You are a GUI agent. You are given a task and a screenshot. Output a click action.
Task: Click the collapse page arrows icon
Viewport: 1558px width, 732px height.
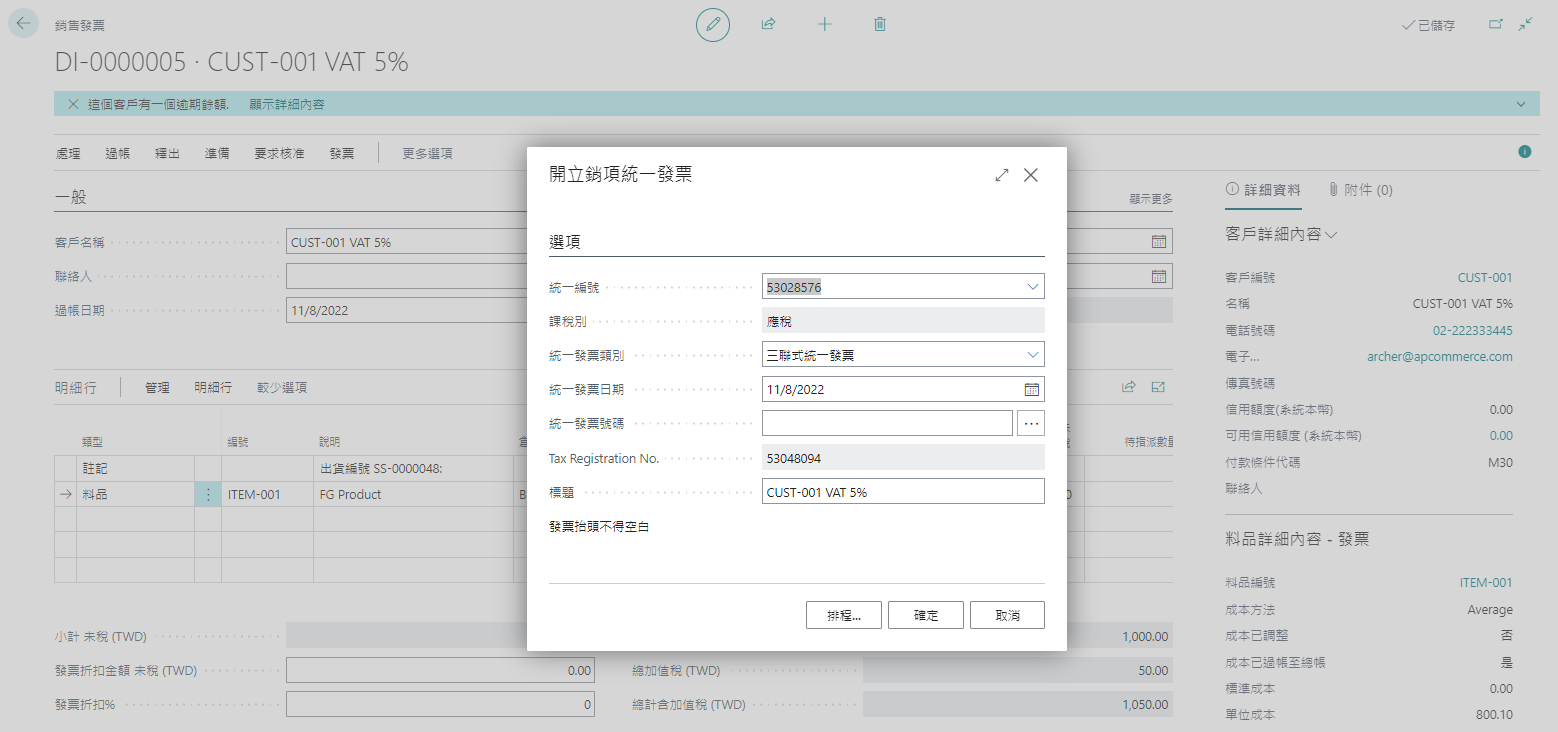tap(1525, 24)
